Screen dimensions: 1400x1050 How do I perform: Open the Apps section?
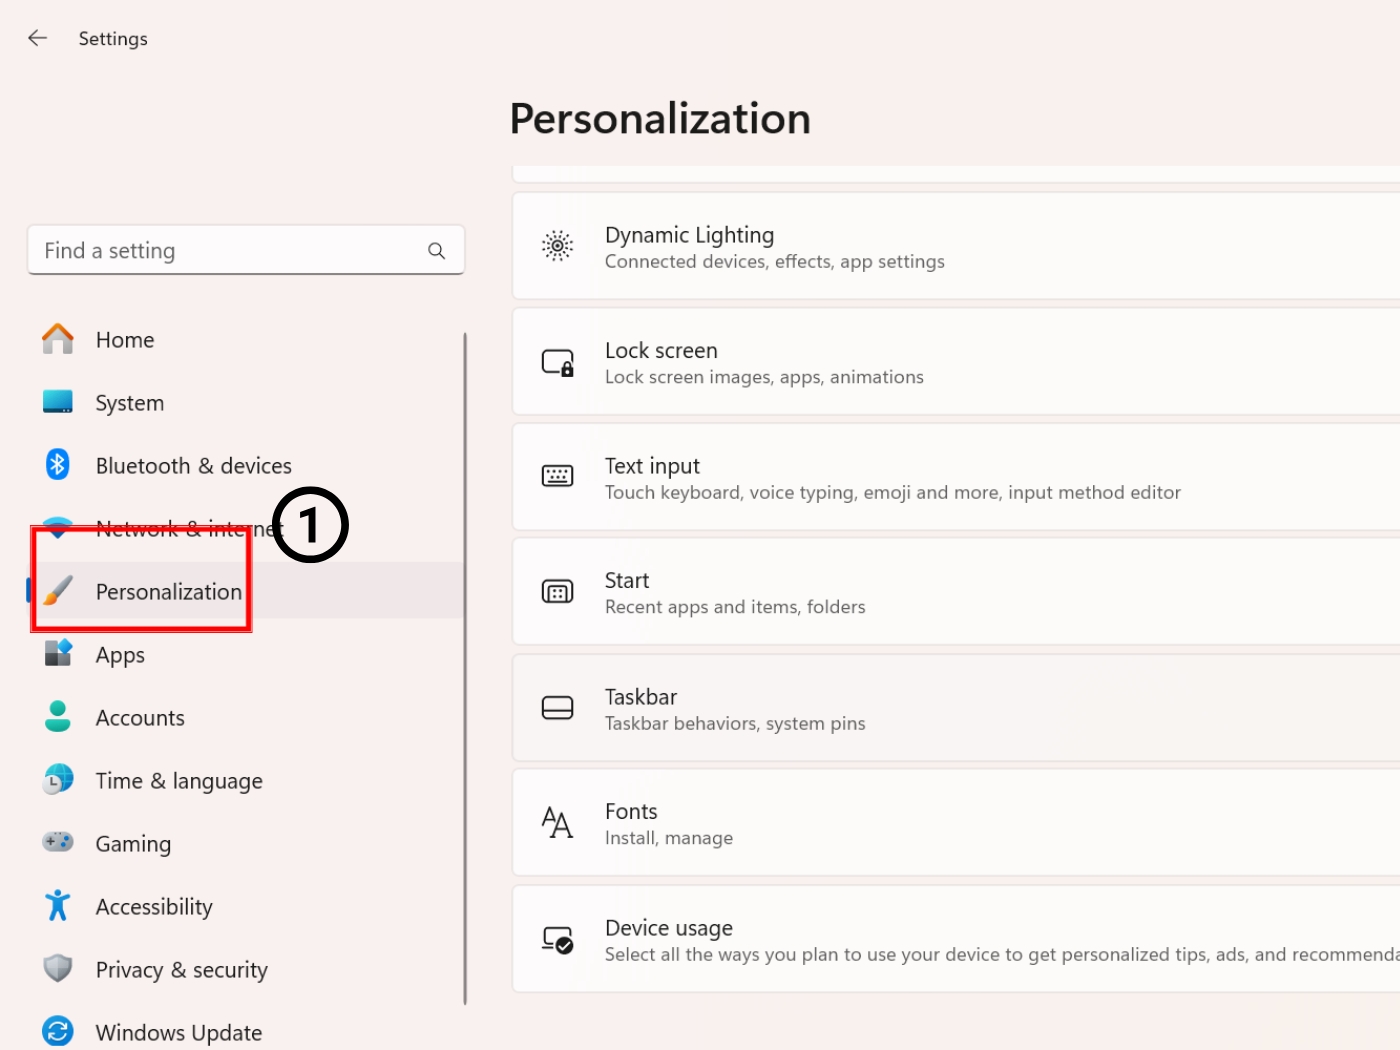(246, 655)
